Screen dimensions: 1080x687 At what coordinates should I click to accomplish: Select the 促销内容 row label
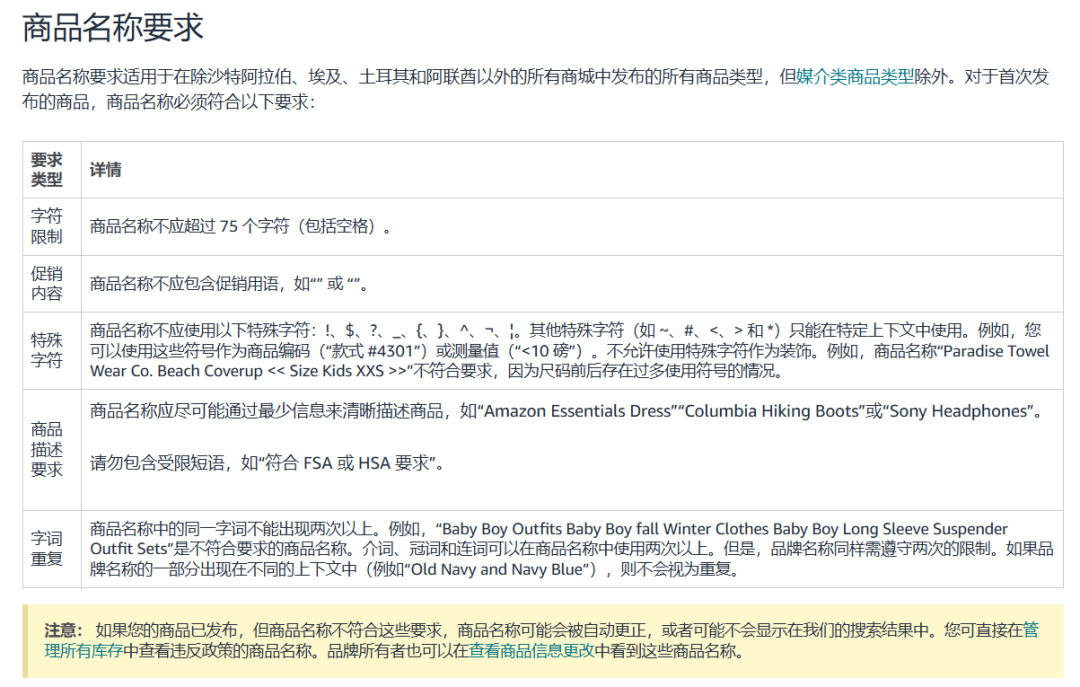click(47, 283)
